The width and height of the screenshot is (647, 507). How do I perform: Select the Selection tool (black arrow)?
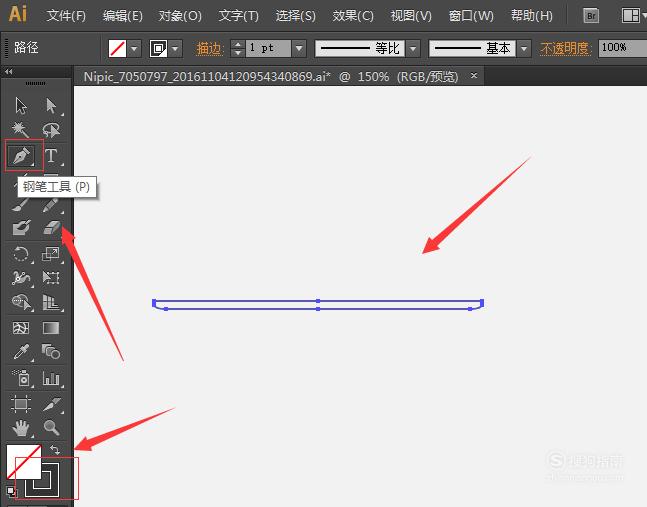[x=21, y=106]
